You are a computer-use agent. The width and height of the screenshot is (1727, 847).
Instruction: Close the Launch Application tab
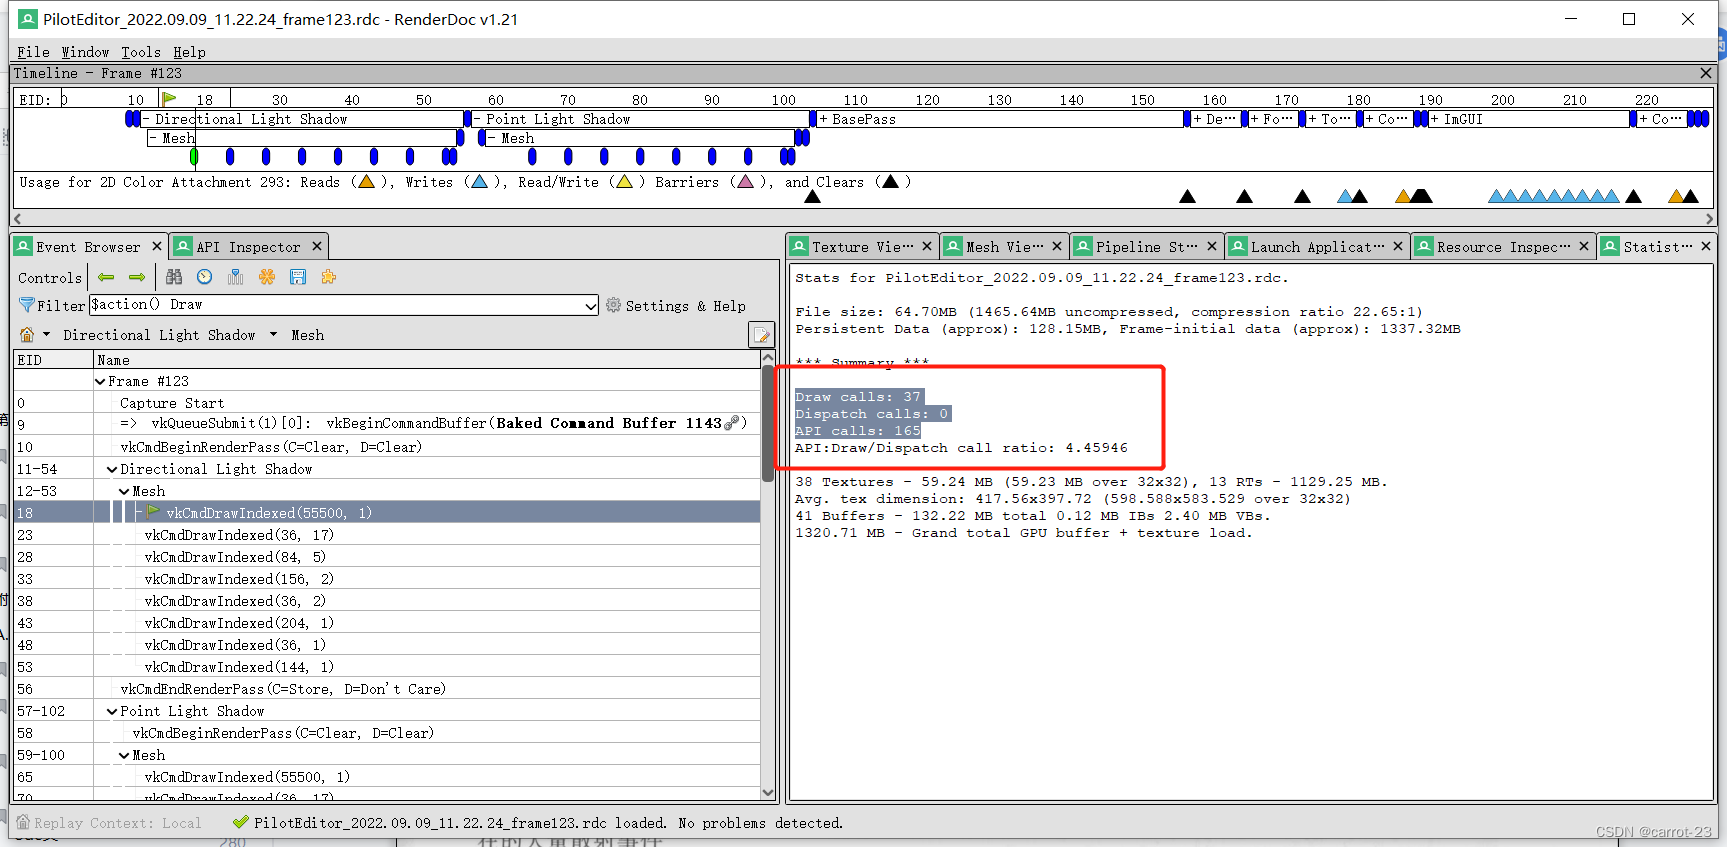point(1398,246)
